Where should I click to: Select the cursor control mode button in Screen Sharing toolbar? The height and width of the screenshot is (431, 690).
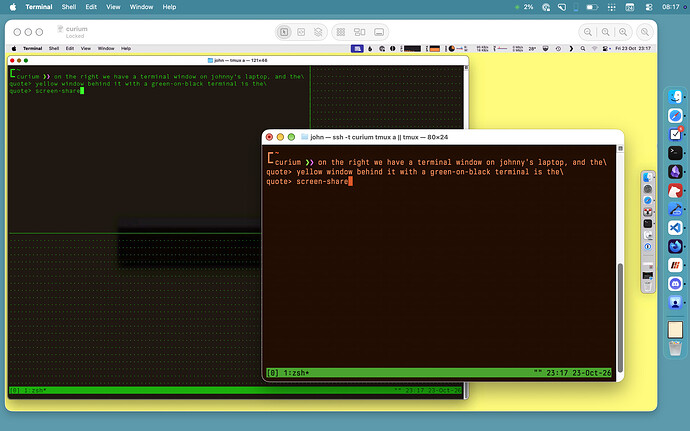coord(284,32)
